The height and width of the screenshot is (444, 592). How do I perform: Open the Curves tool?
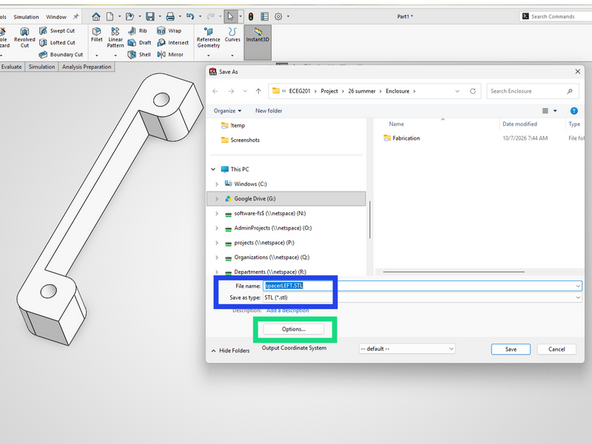pos(233,34)
